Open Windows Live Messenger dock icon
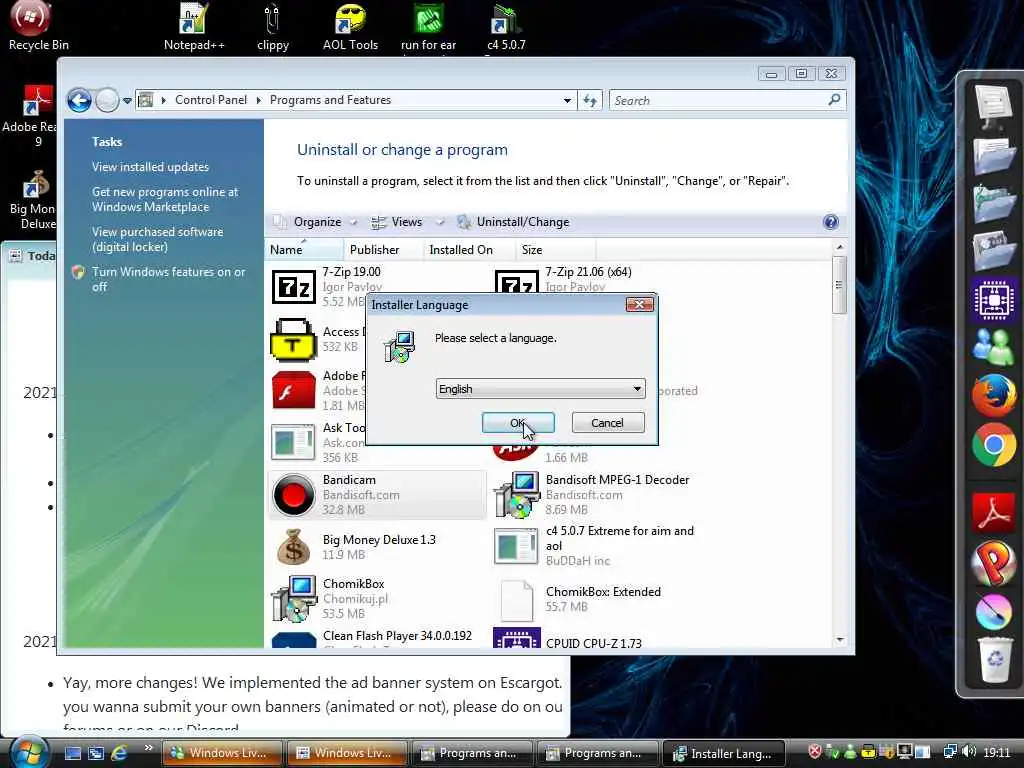The image size is (1024, 768). (993, 345)
